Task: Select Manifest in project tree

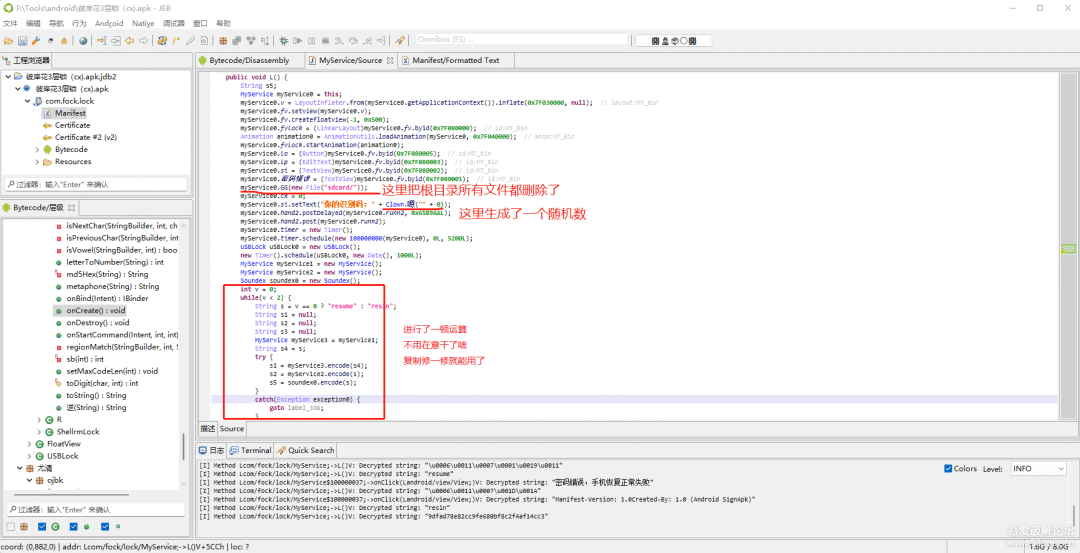Action: tap(70, 113)
